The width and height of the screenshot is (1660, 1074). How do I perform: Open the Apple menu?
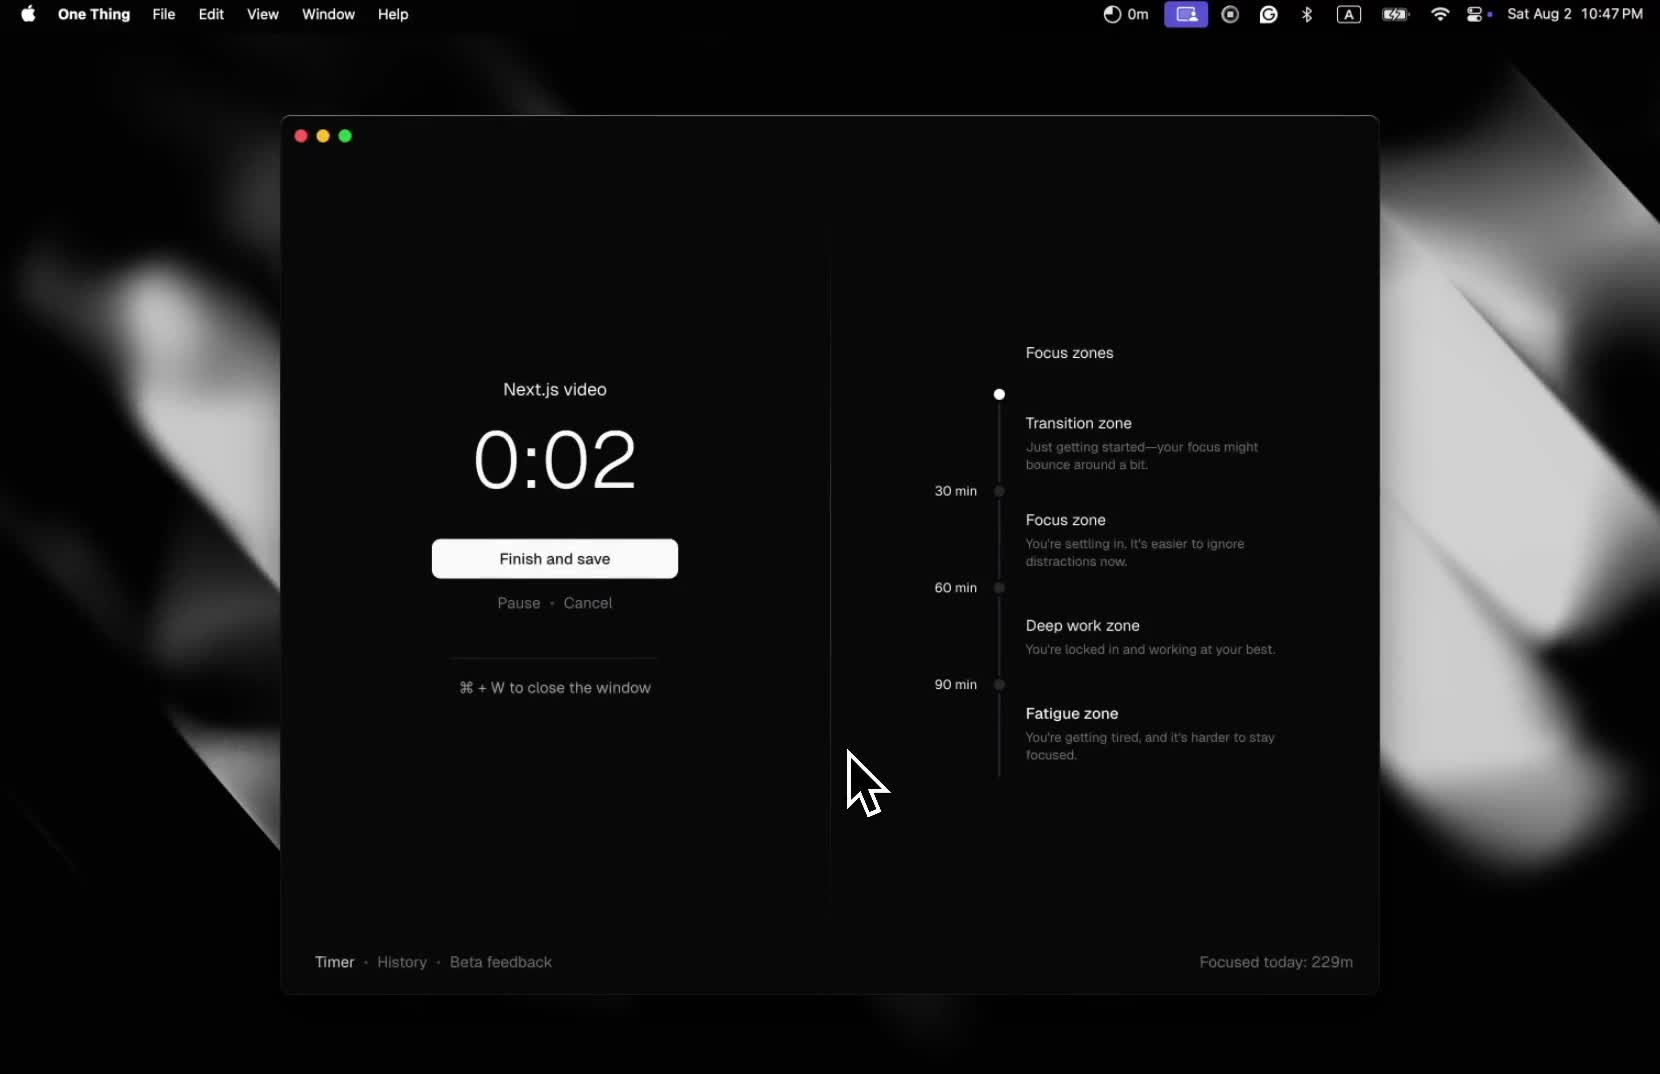28,14
